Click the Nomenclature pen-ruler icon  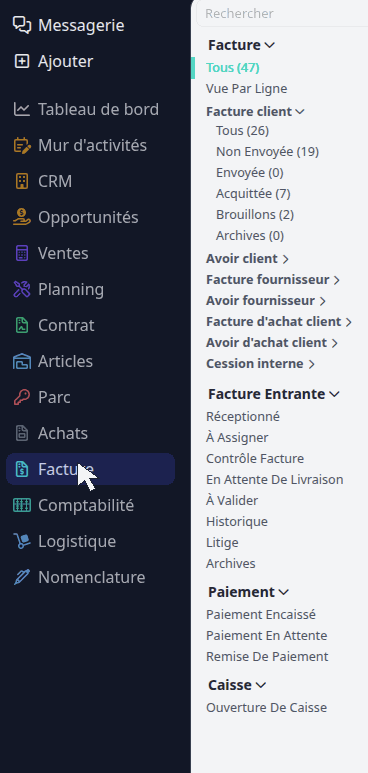coord(22,577)
